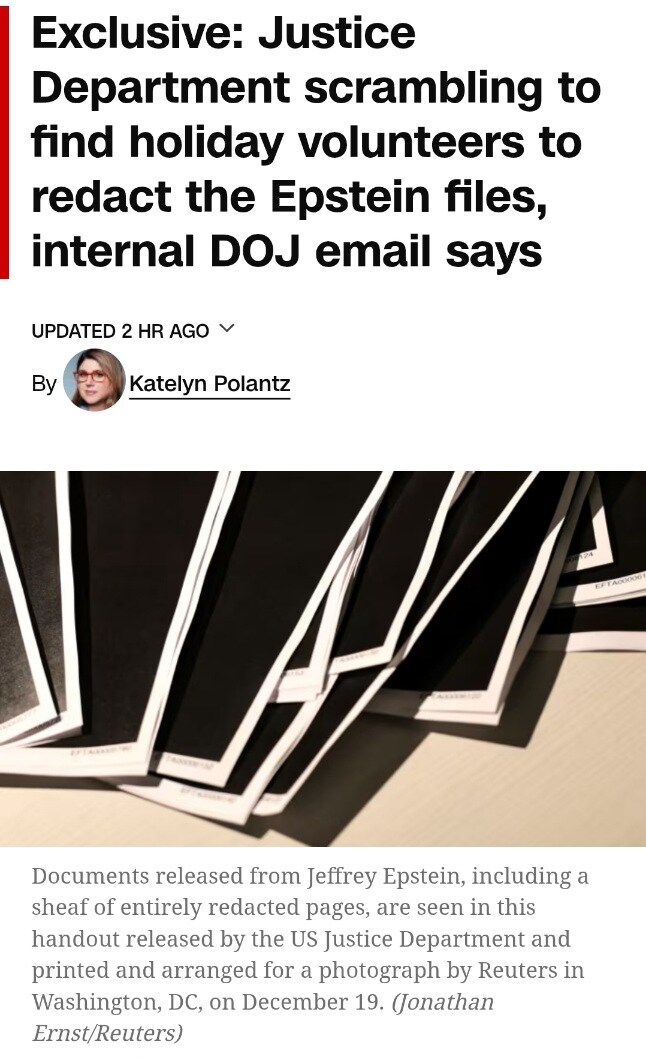Click 'Justice Department scrambling' headline text
This screenshot has height=1057, width=646.
coord(316,60)
